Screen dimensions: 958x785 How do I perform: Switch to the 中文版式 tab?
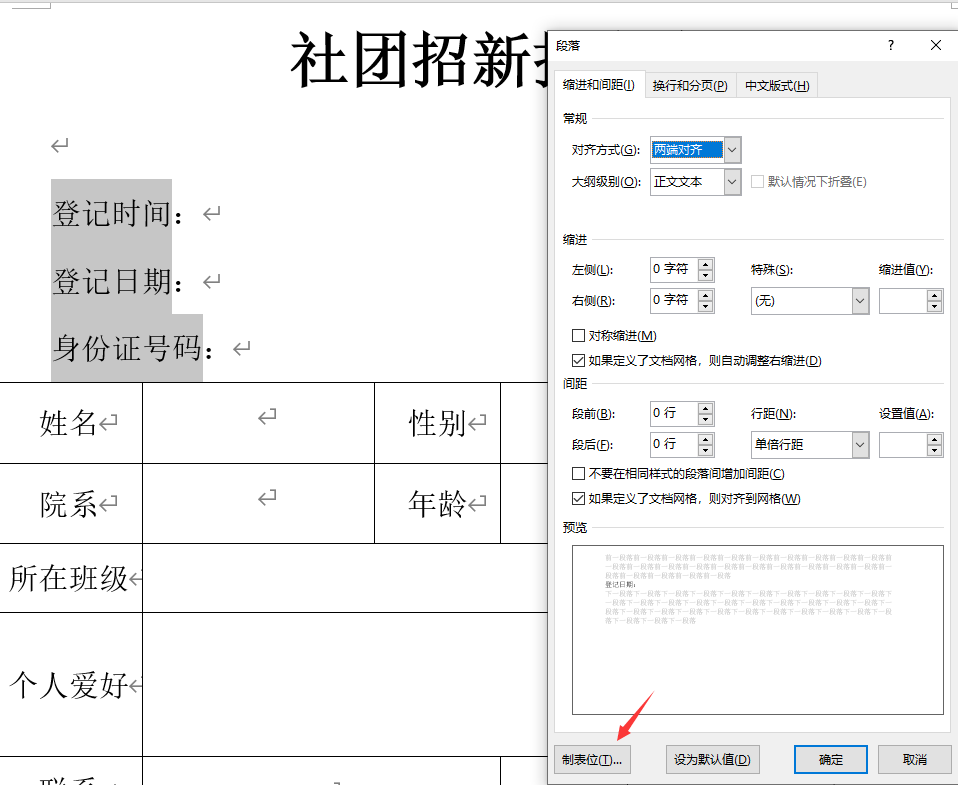coord(777,85)
